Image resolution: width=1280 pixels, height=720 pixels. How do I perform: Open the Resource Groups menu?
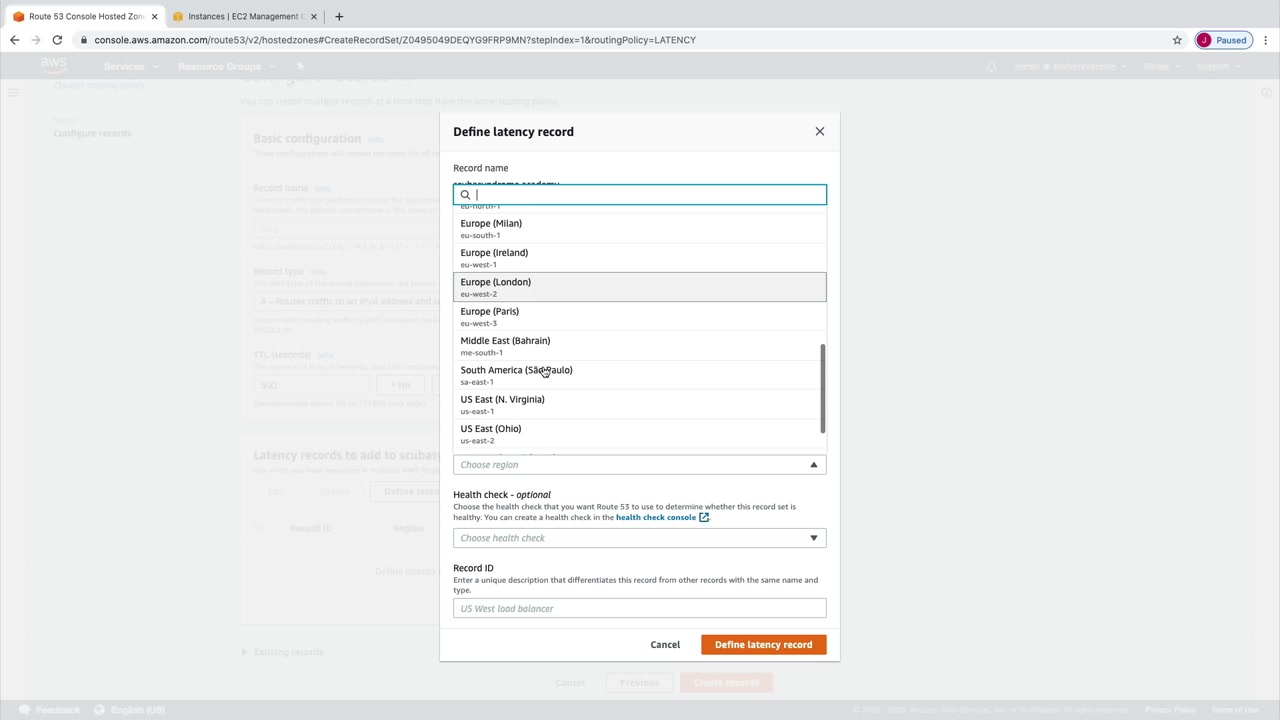point(224,66)
